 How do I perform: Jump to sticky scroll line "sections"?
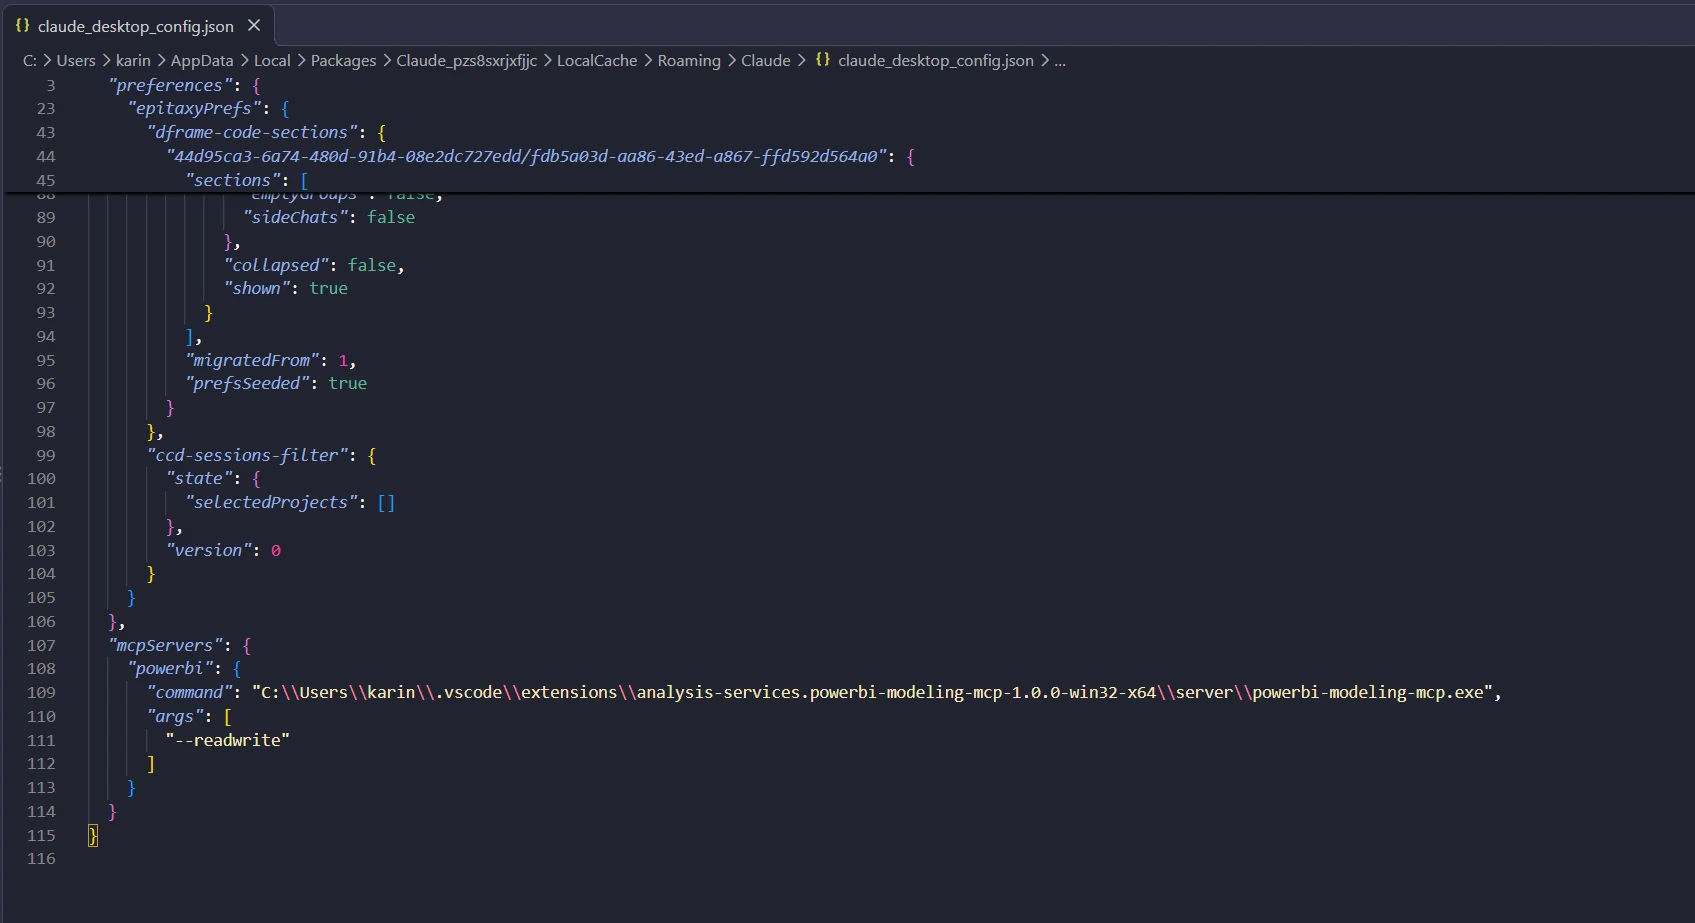pos(232,180)
